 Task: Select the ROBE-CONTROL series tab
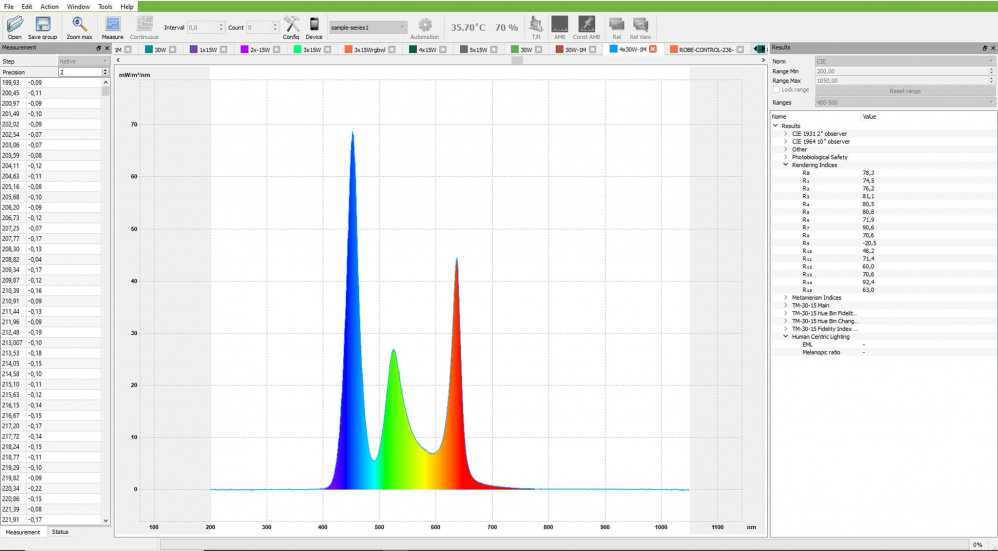pyautogui.click(x=706, y=49)
